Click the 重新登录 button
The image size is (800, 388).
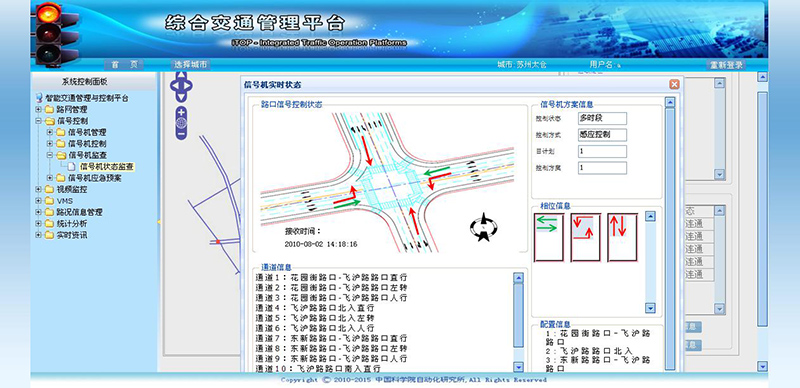coord(726,65)
